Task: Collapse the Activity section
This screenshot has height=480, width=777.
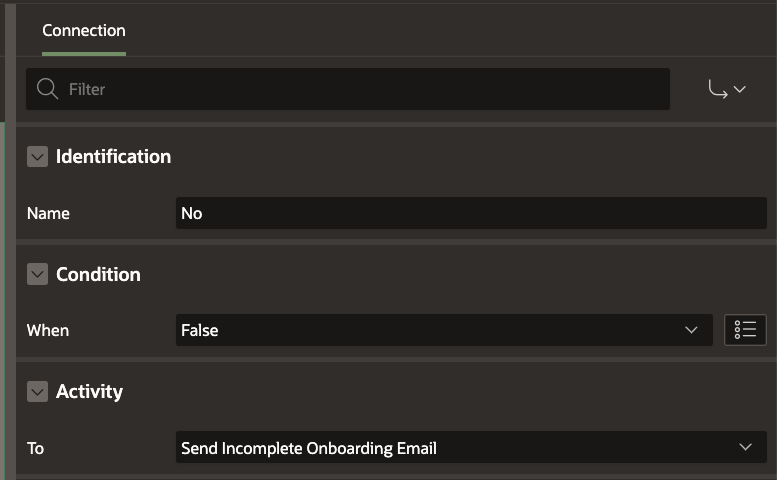Action: click(x=38, y=392)
